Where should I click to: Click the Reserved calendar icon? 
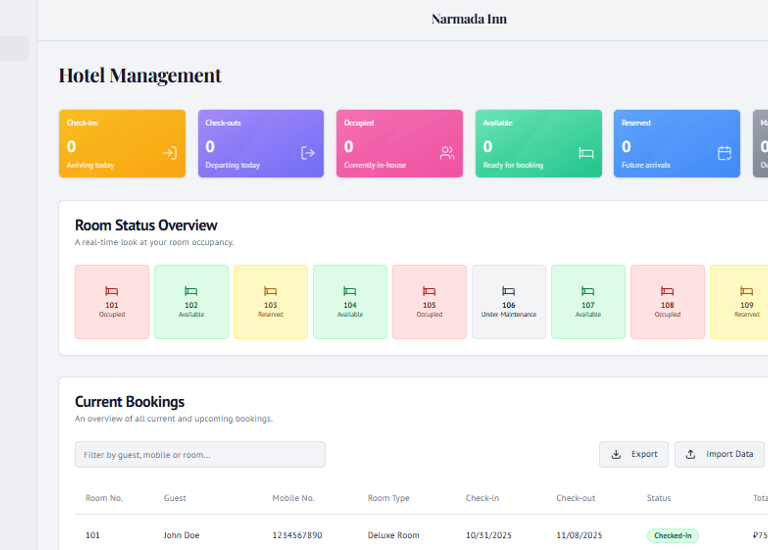point(724,153)
